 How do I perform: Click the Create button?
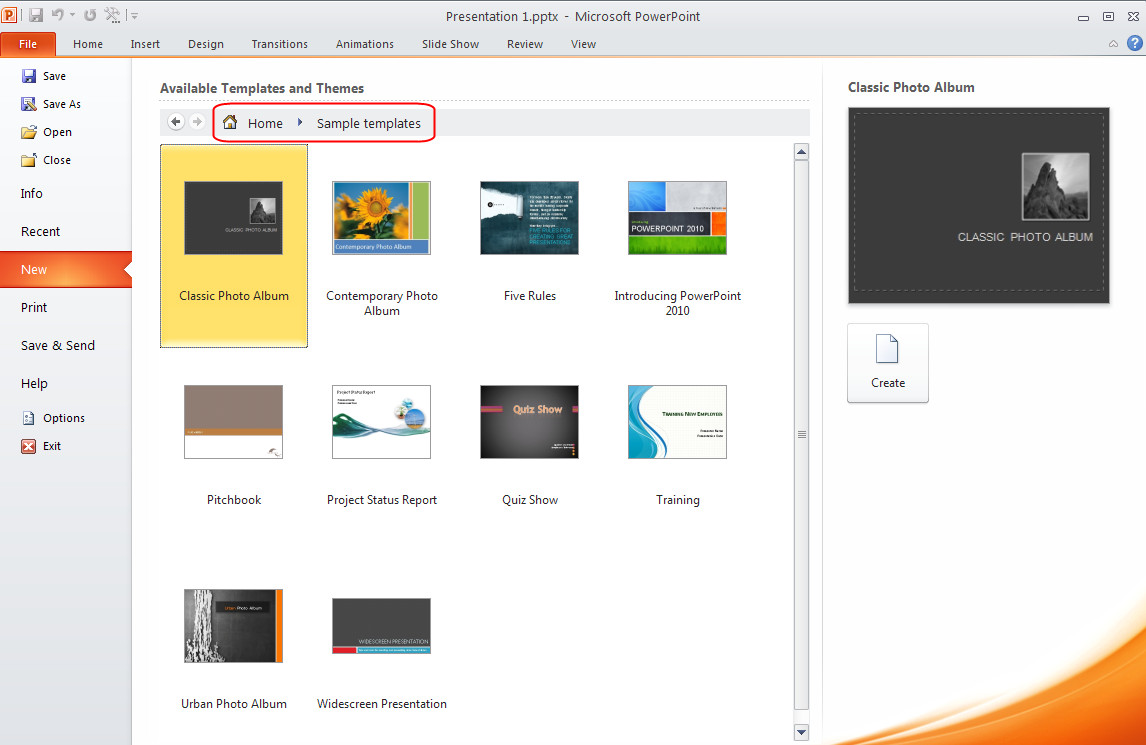coord(887,363)
